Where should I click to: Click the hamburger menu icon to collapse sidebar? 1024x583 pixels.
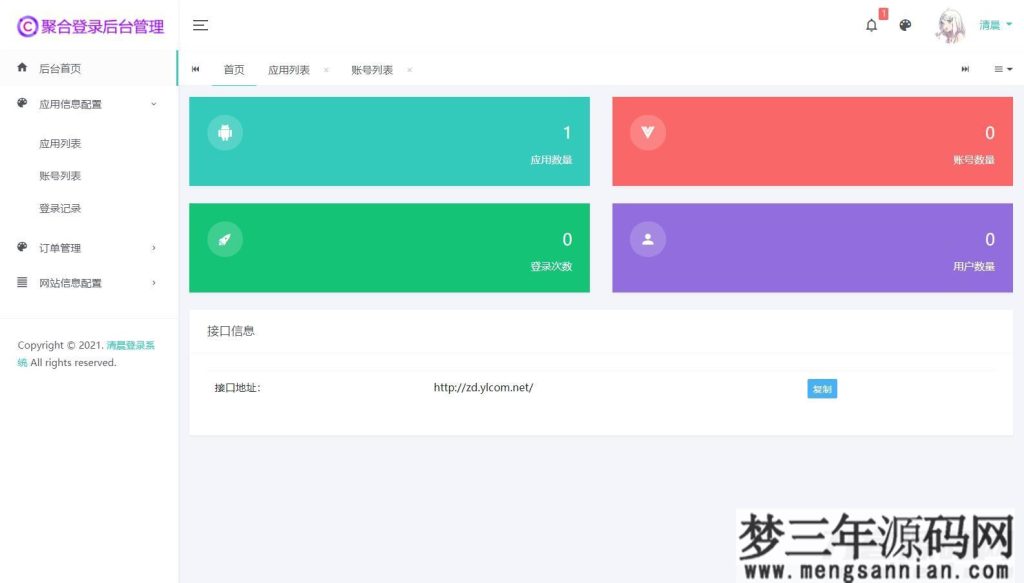coord(200,25)
